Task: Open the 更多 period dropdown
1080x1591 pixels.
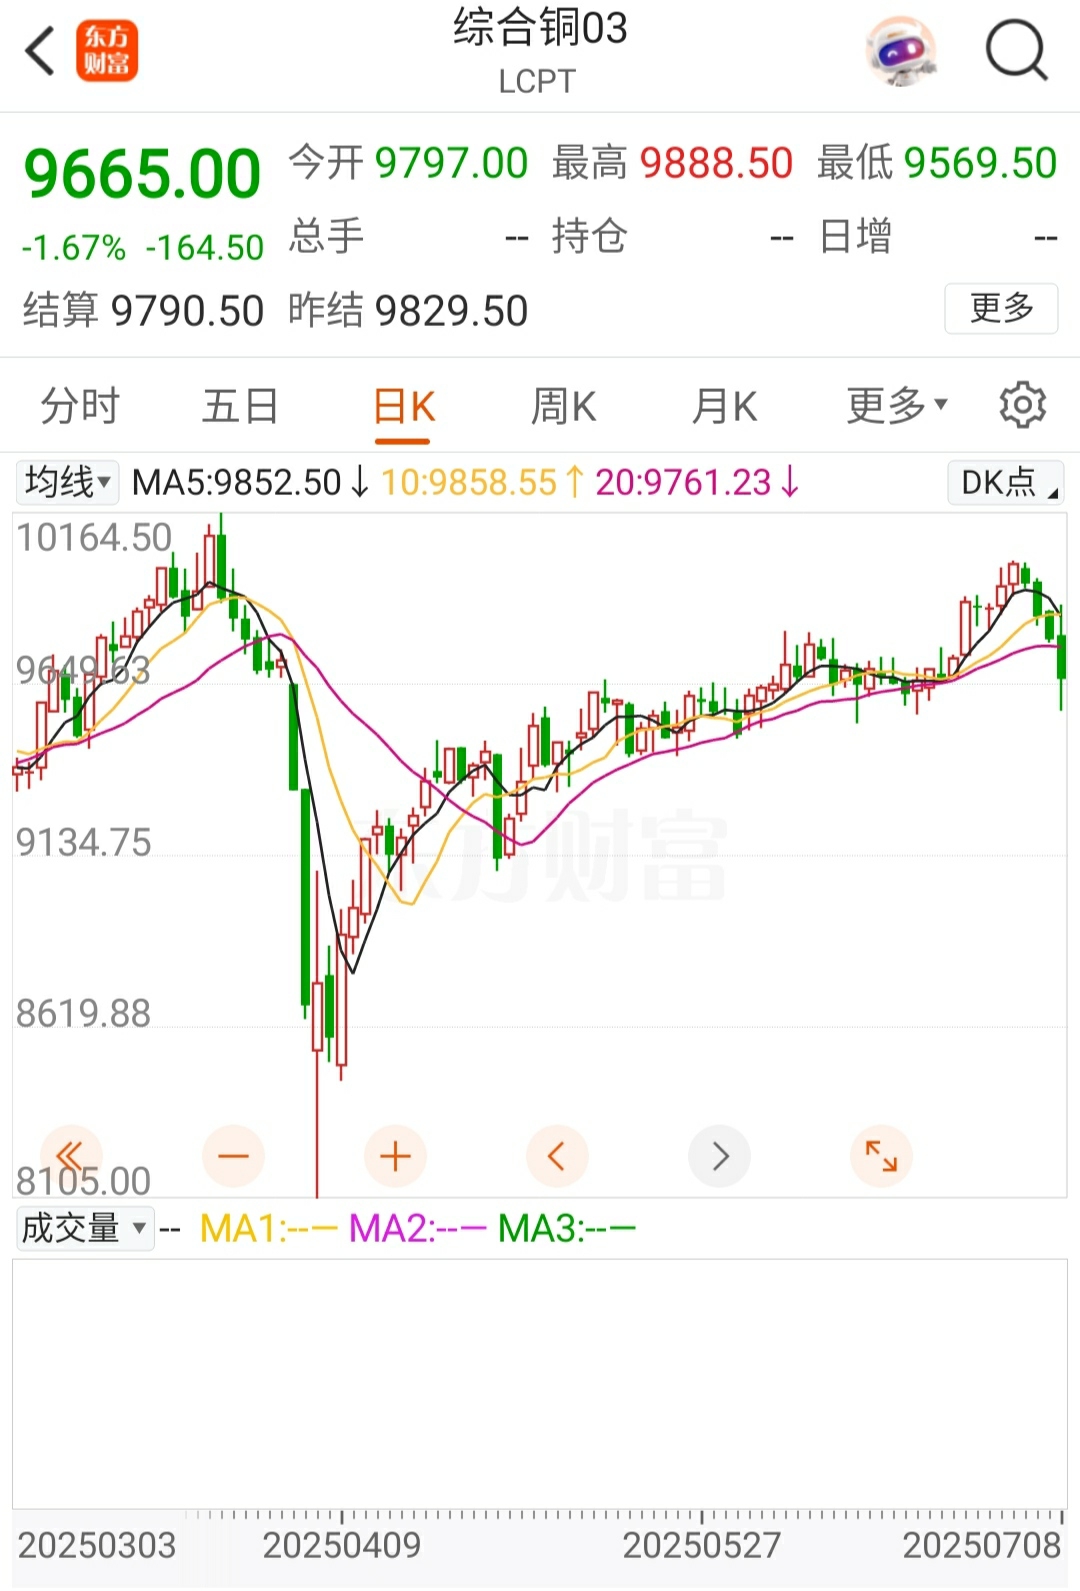Action: coord(897,406)
